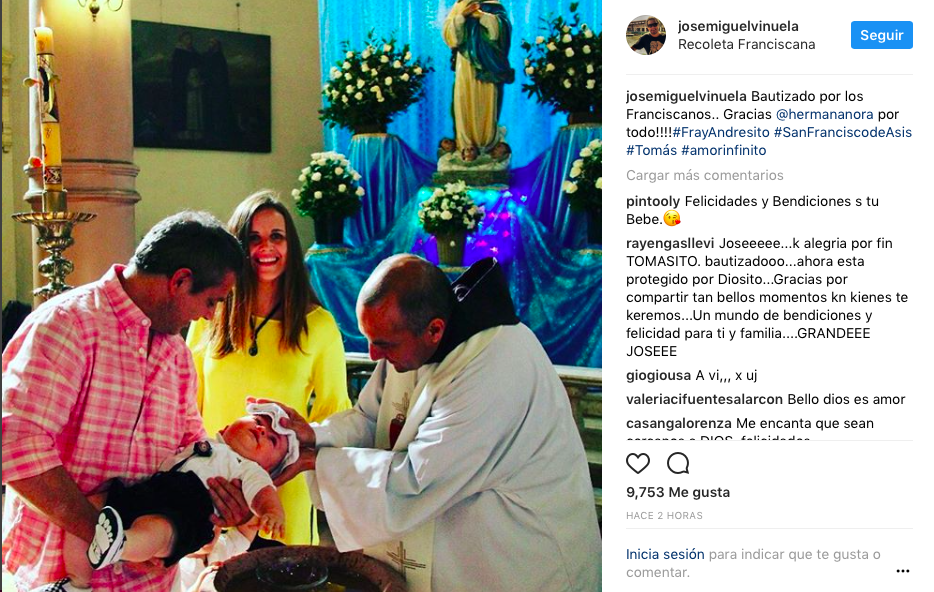Click the Inicia sesión login link

coord(665,554)
